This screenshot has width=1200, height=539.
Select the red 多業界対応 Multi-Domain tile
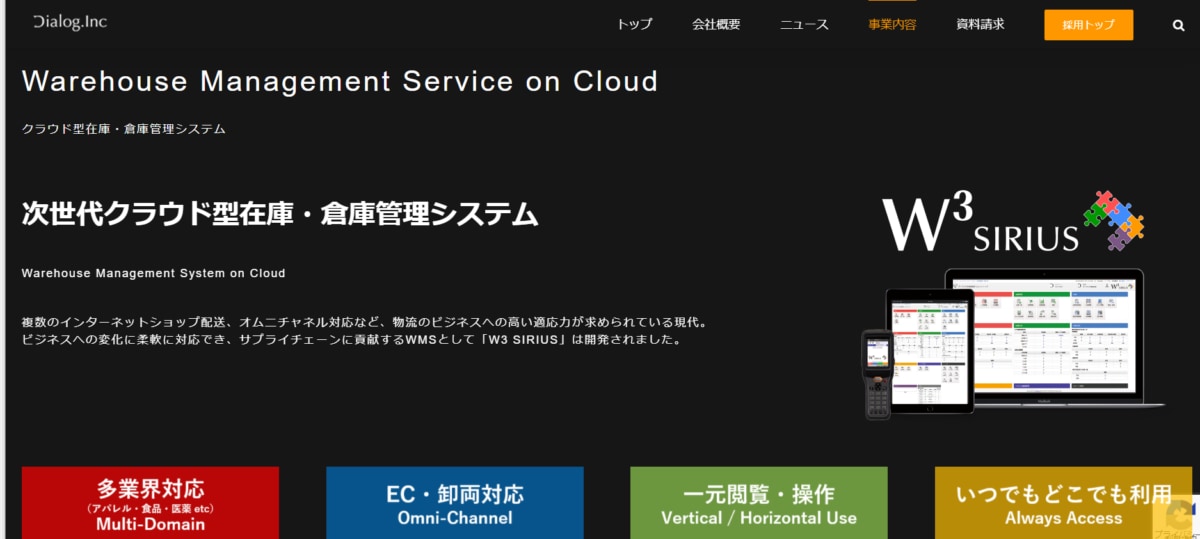150,503
